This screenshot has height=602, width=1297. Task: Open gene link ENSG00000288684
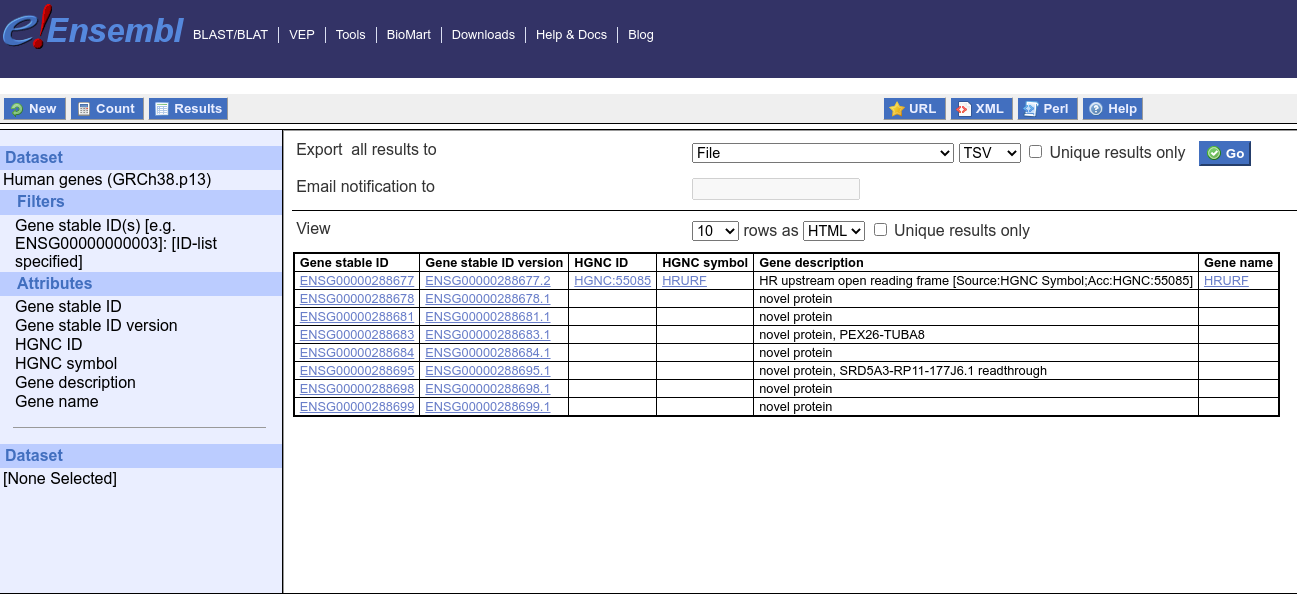click(357, 353)
